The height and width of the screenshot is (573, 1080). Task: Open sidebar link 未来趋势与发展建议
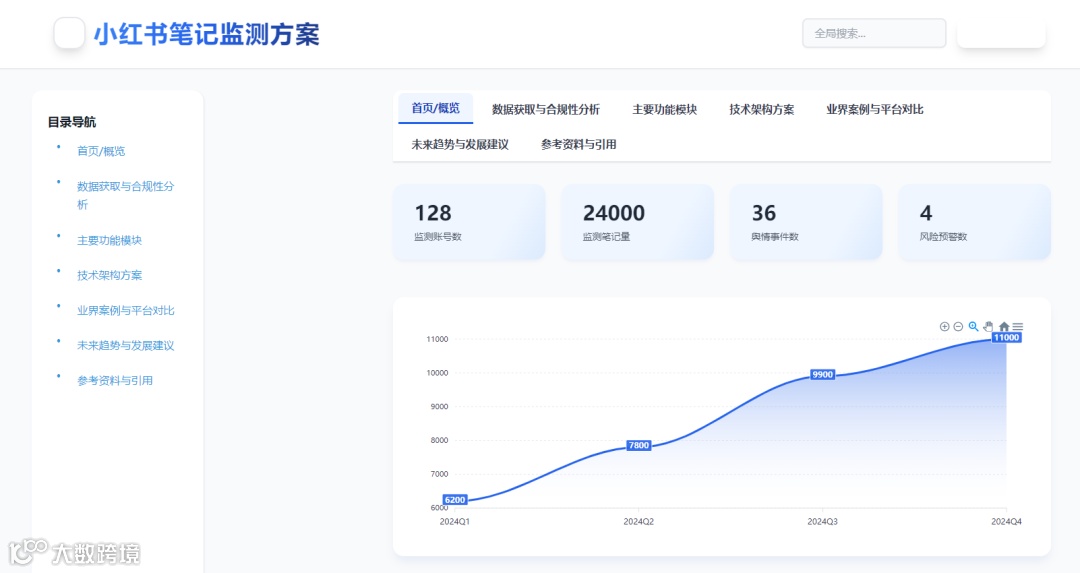point(125,346)
